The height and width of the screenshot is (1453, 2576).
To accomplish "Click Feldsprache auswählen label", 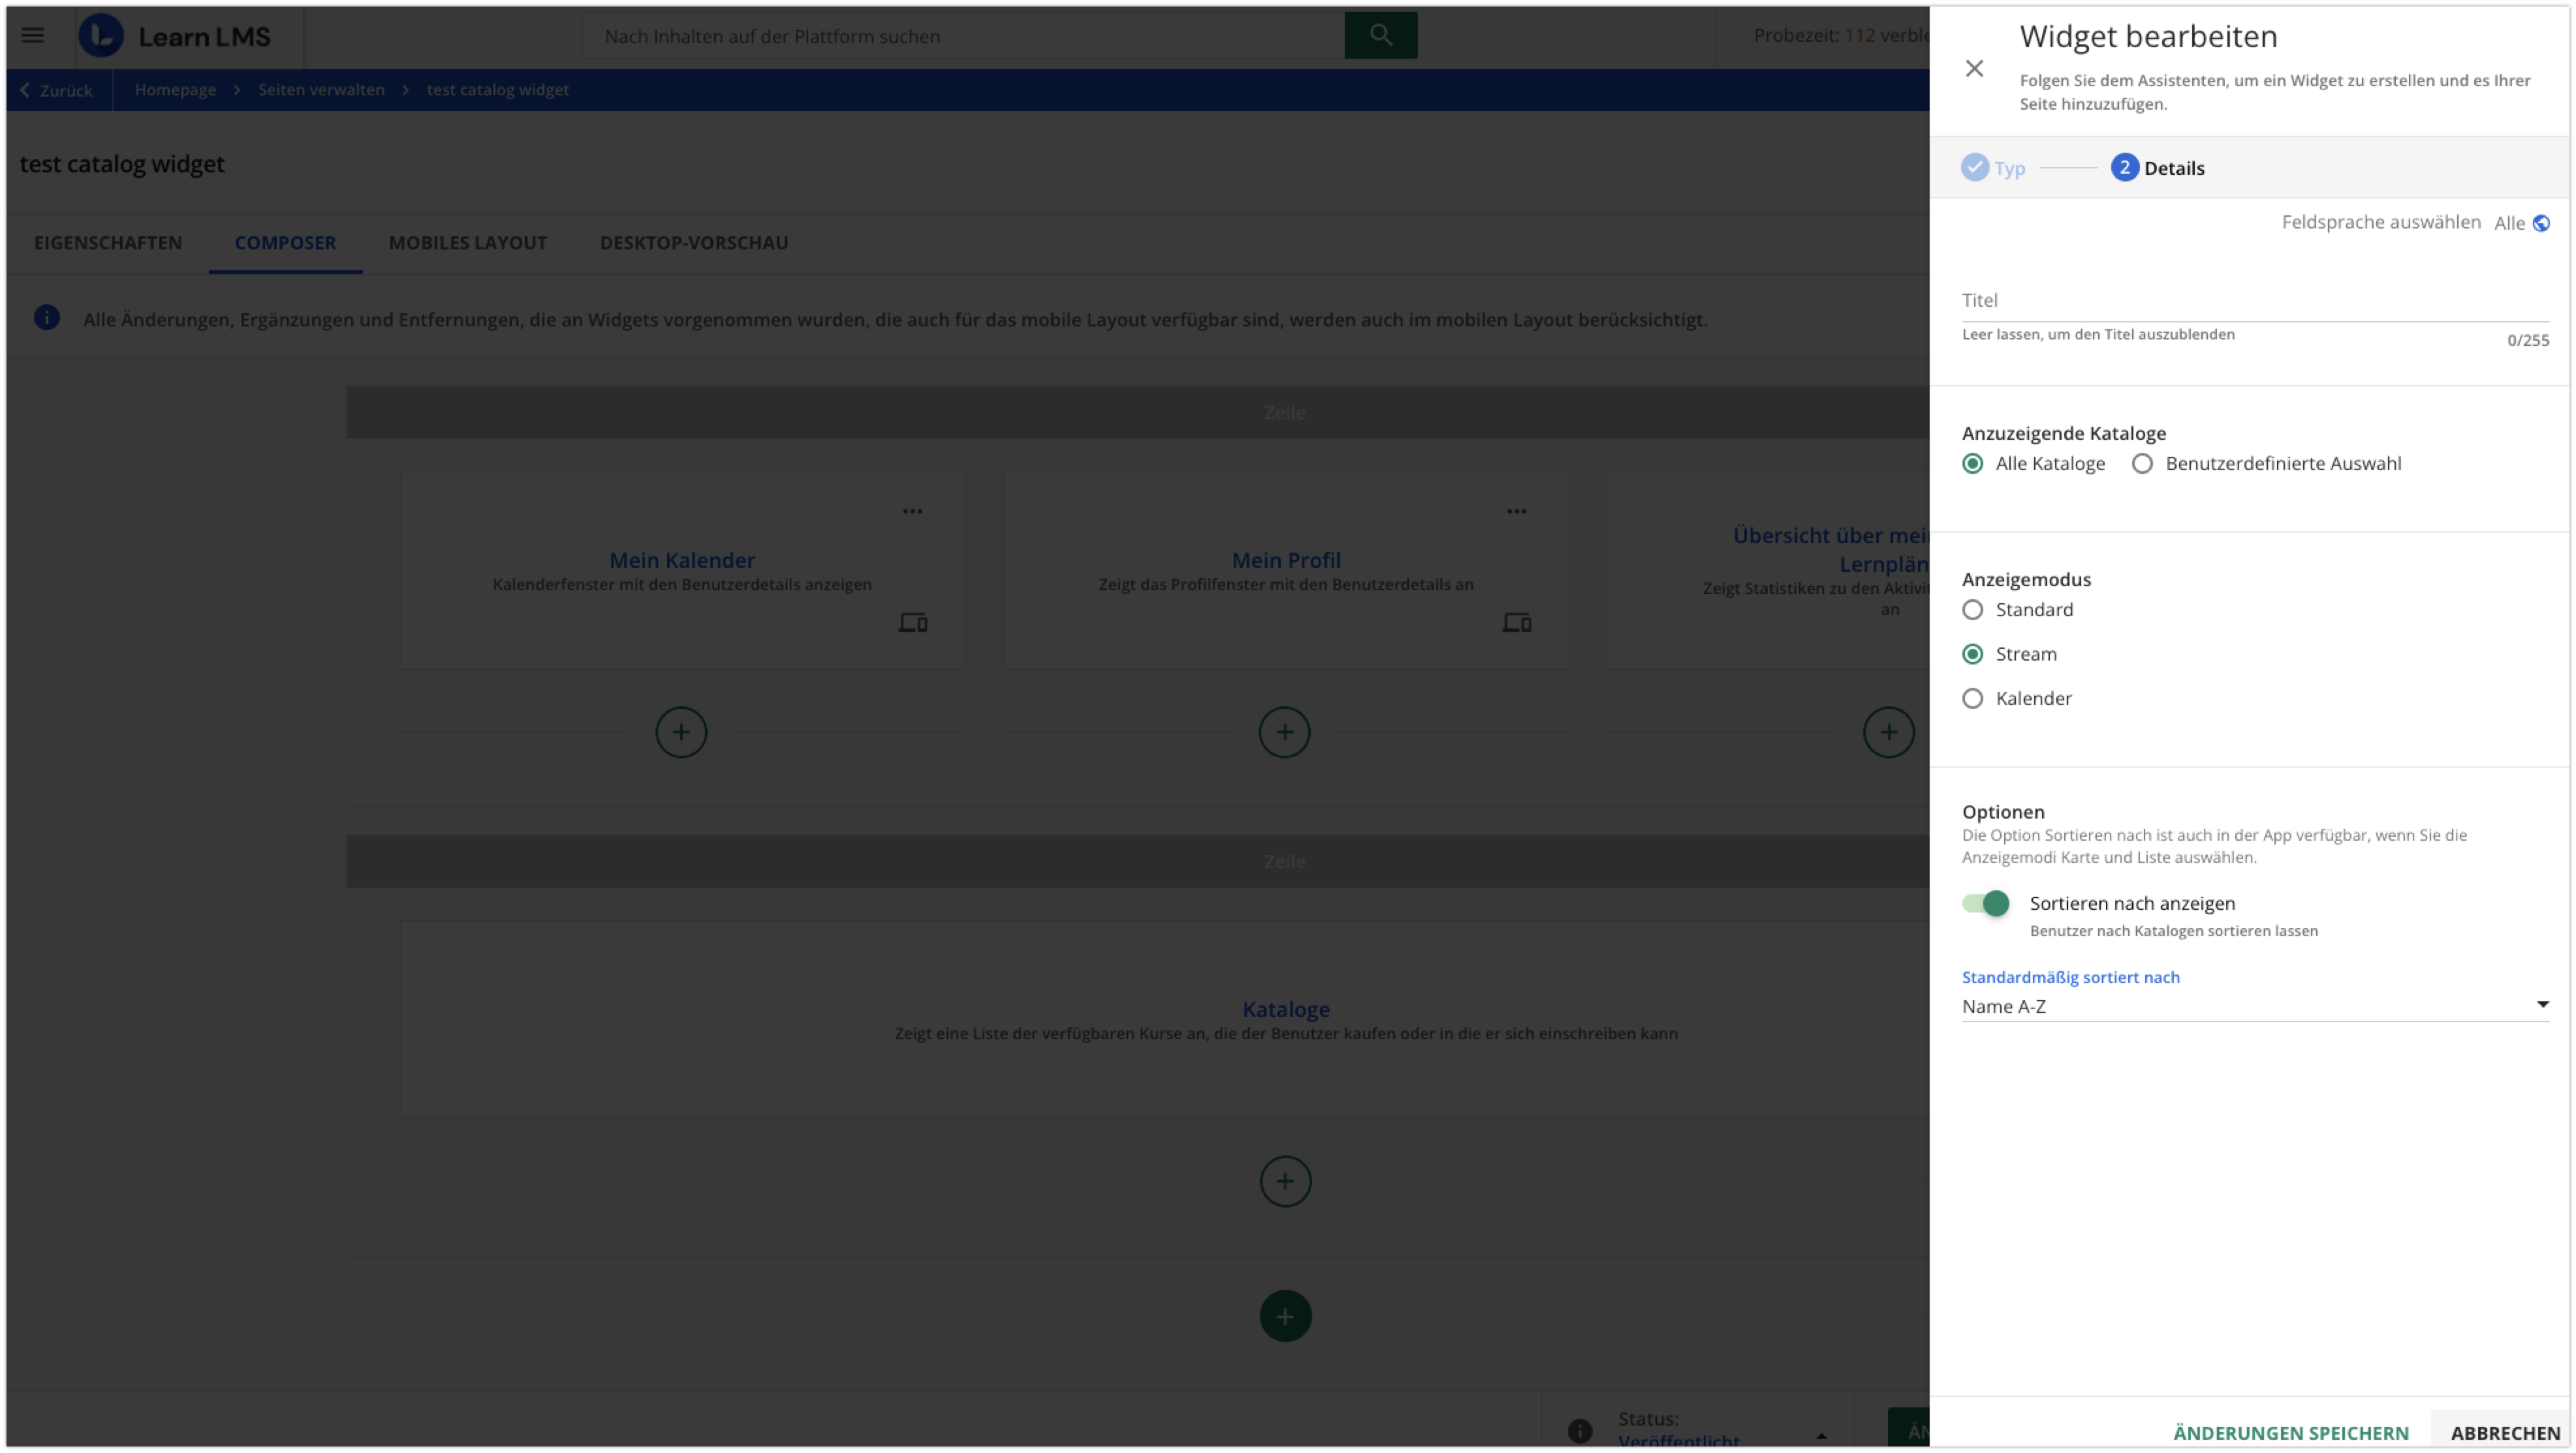I will pos(2381,222).
